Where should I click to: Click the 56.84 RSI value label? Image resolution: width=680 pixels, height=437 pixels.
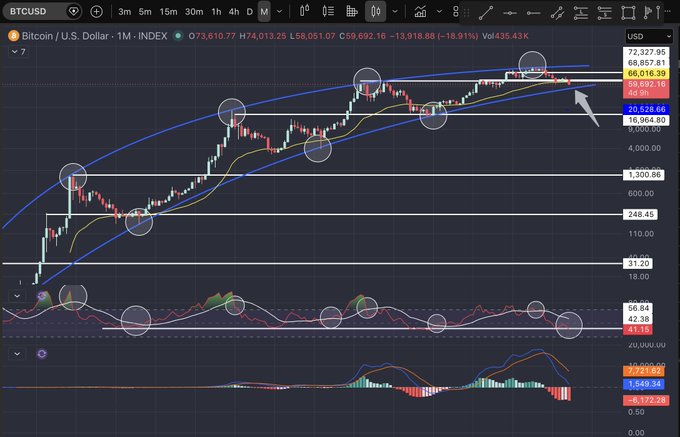(x=638, y=309)
